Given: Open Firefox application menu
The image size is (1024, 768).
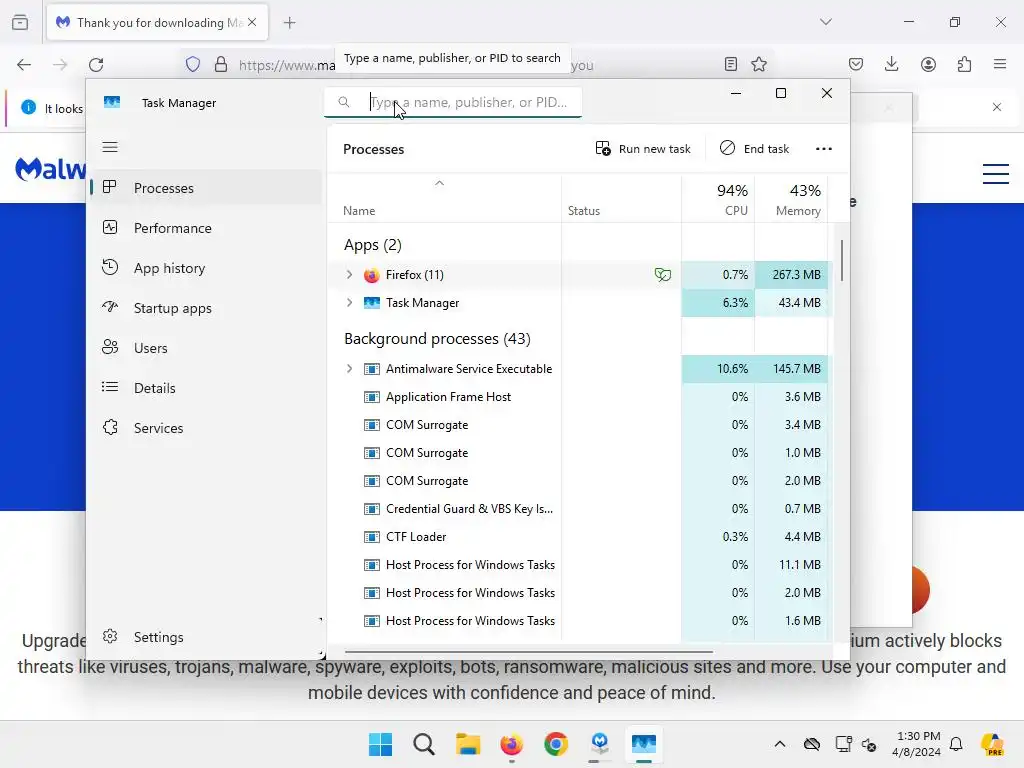Looking at the screenshot, I should (1000, 64).
